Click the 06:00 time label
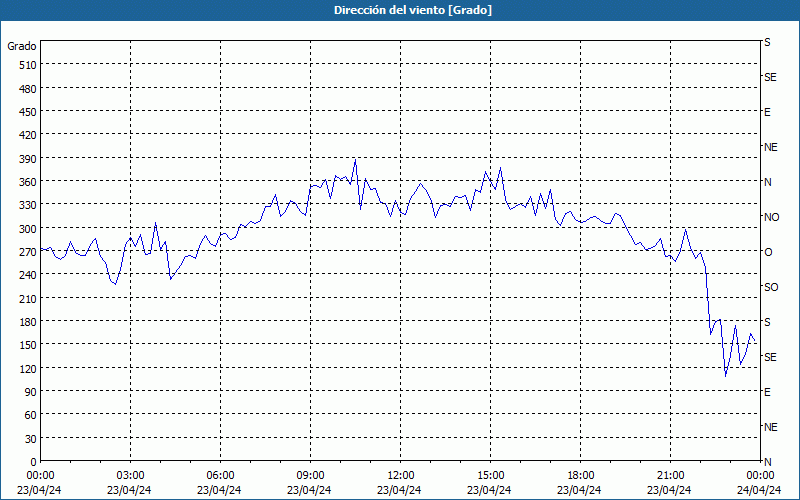 [x=220, y=476]
